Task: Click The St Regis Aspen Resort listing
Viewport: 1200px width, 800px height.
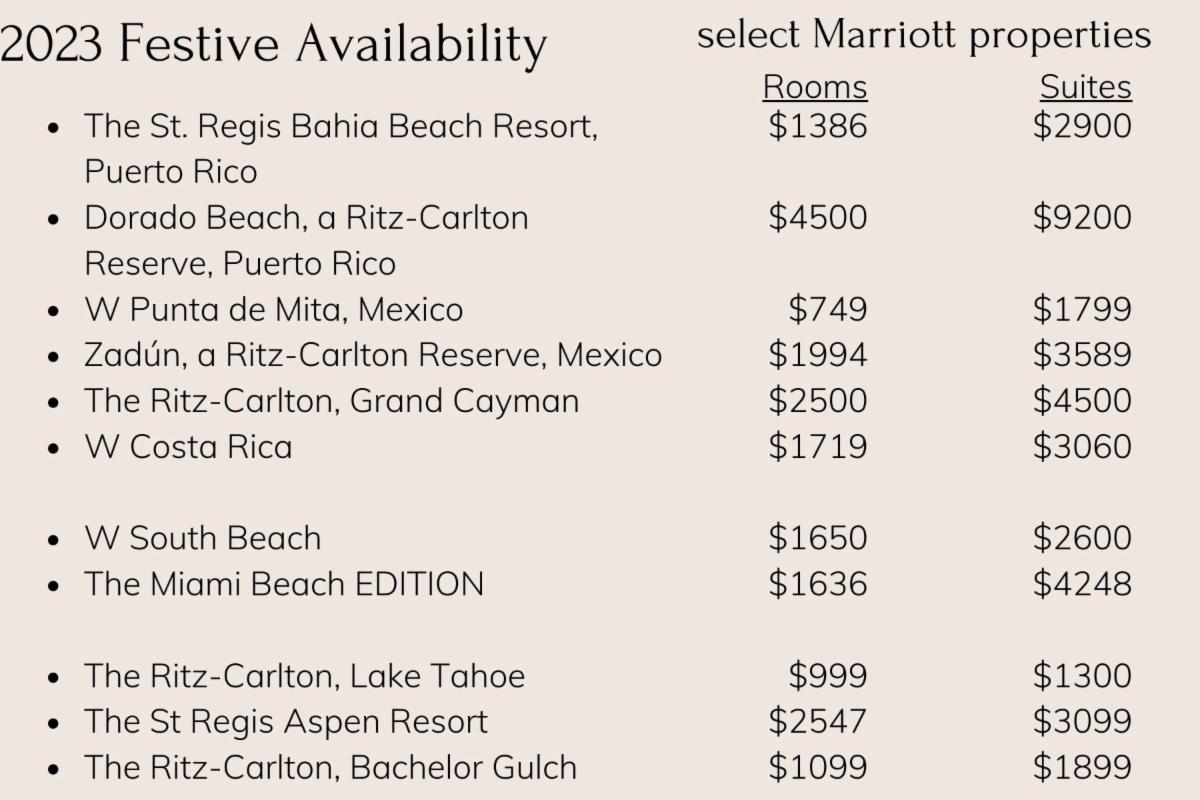Action: point(286,721)
